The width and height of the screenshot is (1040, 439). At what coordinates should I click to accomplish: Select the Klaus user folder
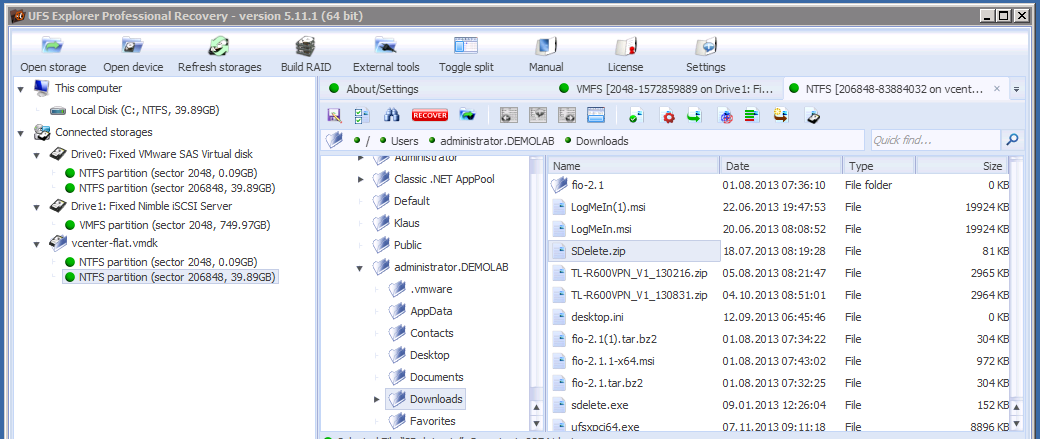[407, 223]
